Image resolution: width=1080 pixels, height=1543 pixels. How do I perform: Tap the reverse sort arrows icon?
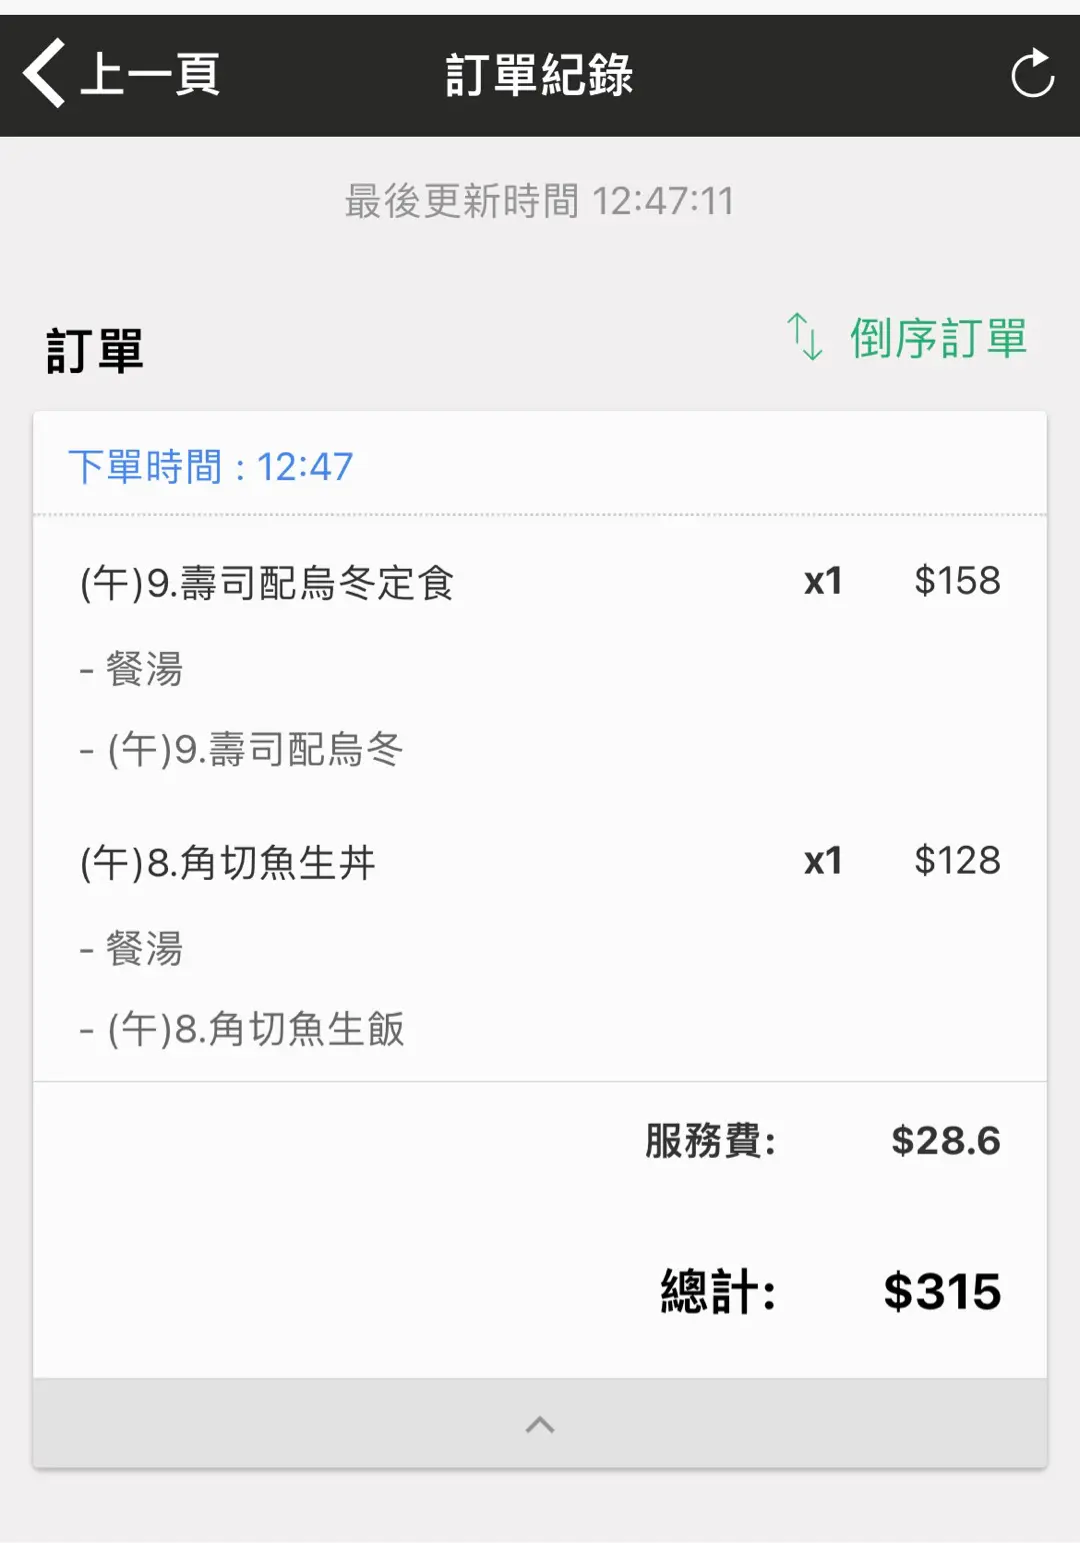804,336
